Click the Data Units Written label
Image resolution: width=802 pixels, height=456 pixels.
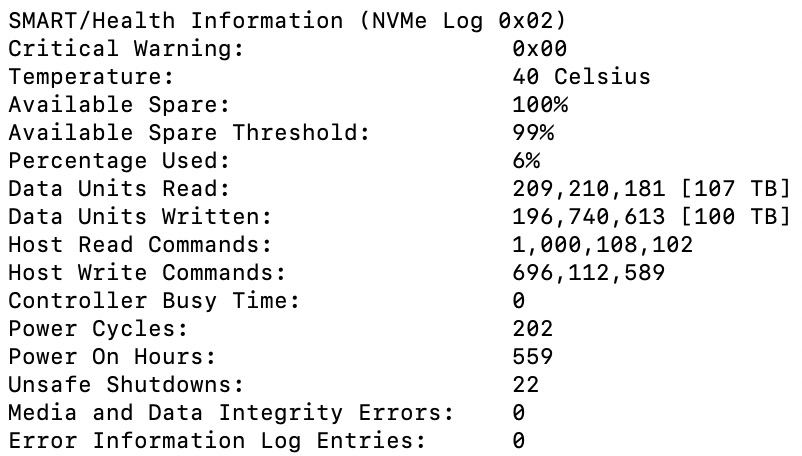coord(140,216)
